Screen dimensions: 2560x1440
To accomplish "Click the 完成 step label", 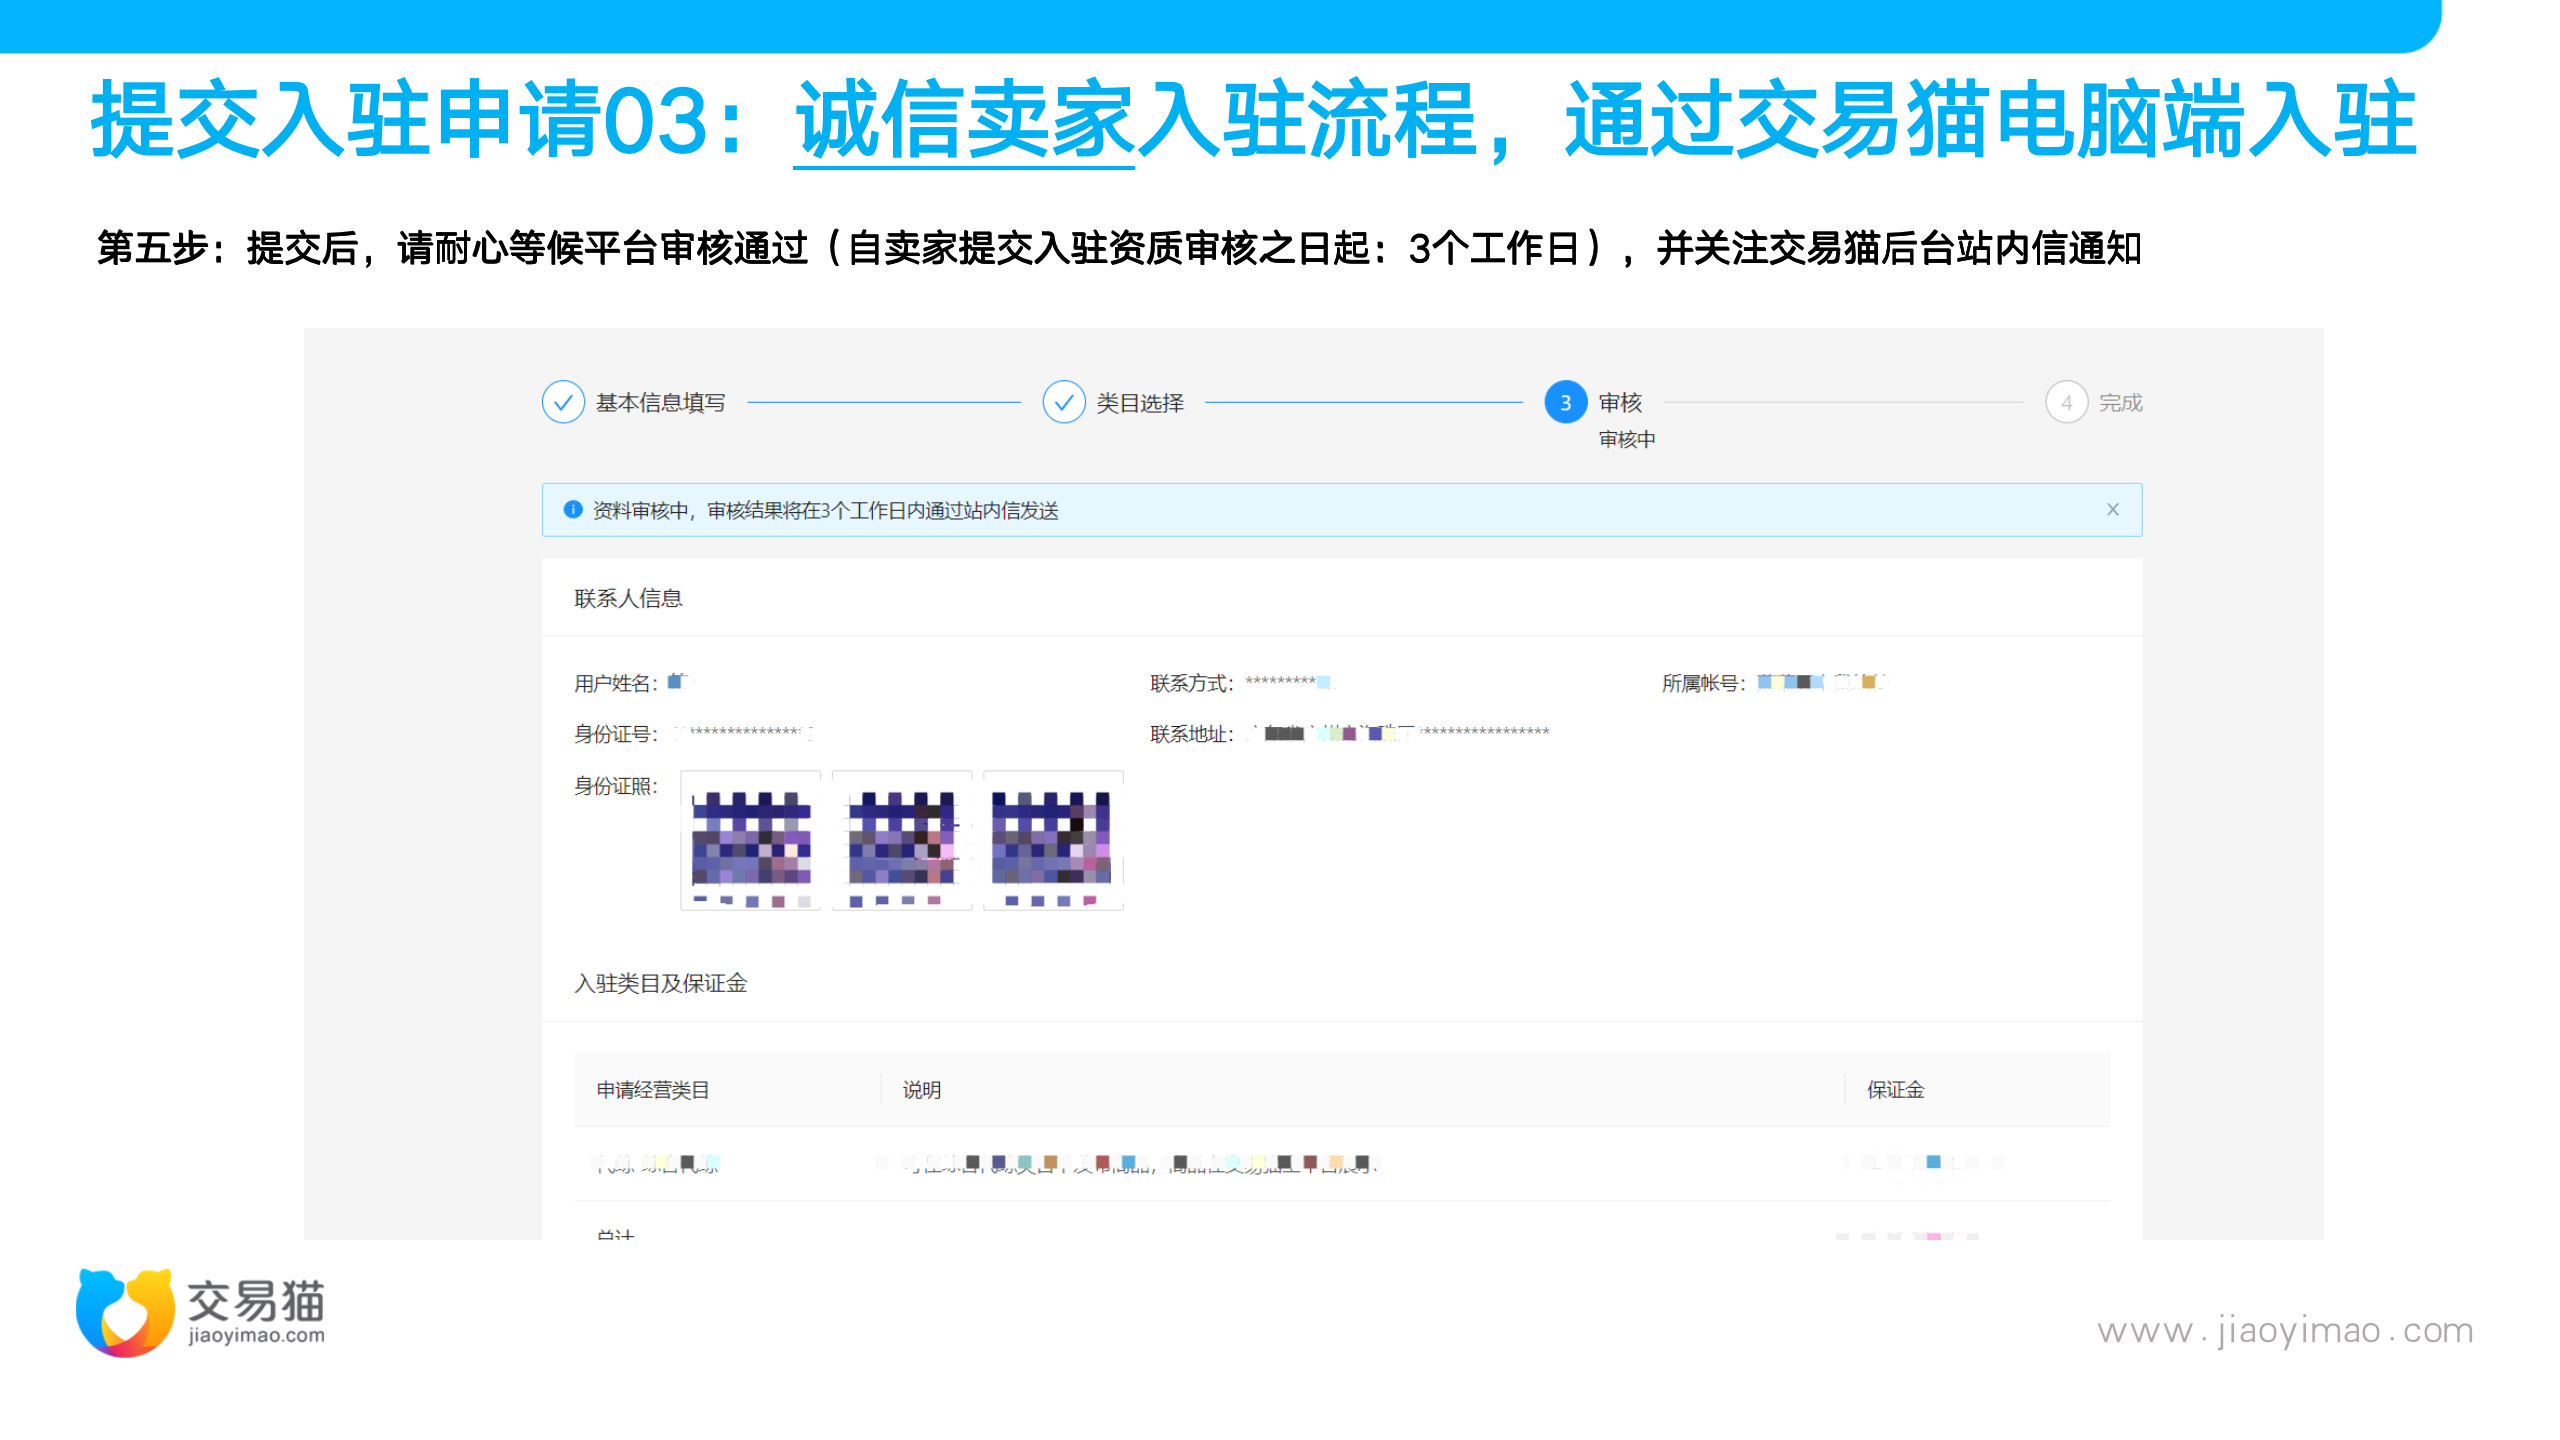I will click(2120, 402).
